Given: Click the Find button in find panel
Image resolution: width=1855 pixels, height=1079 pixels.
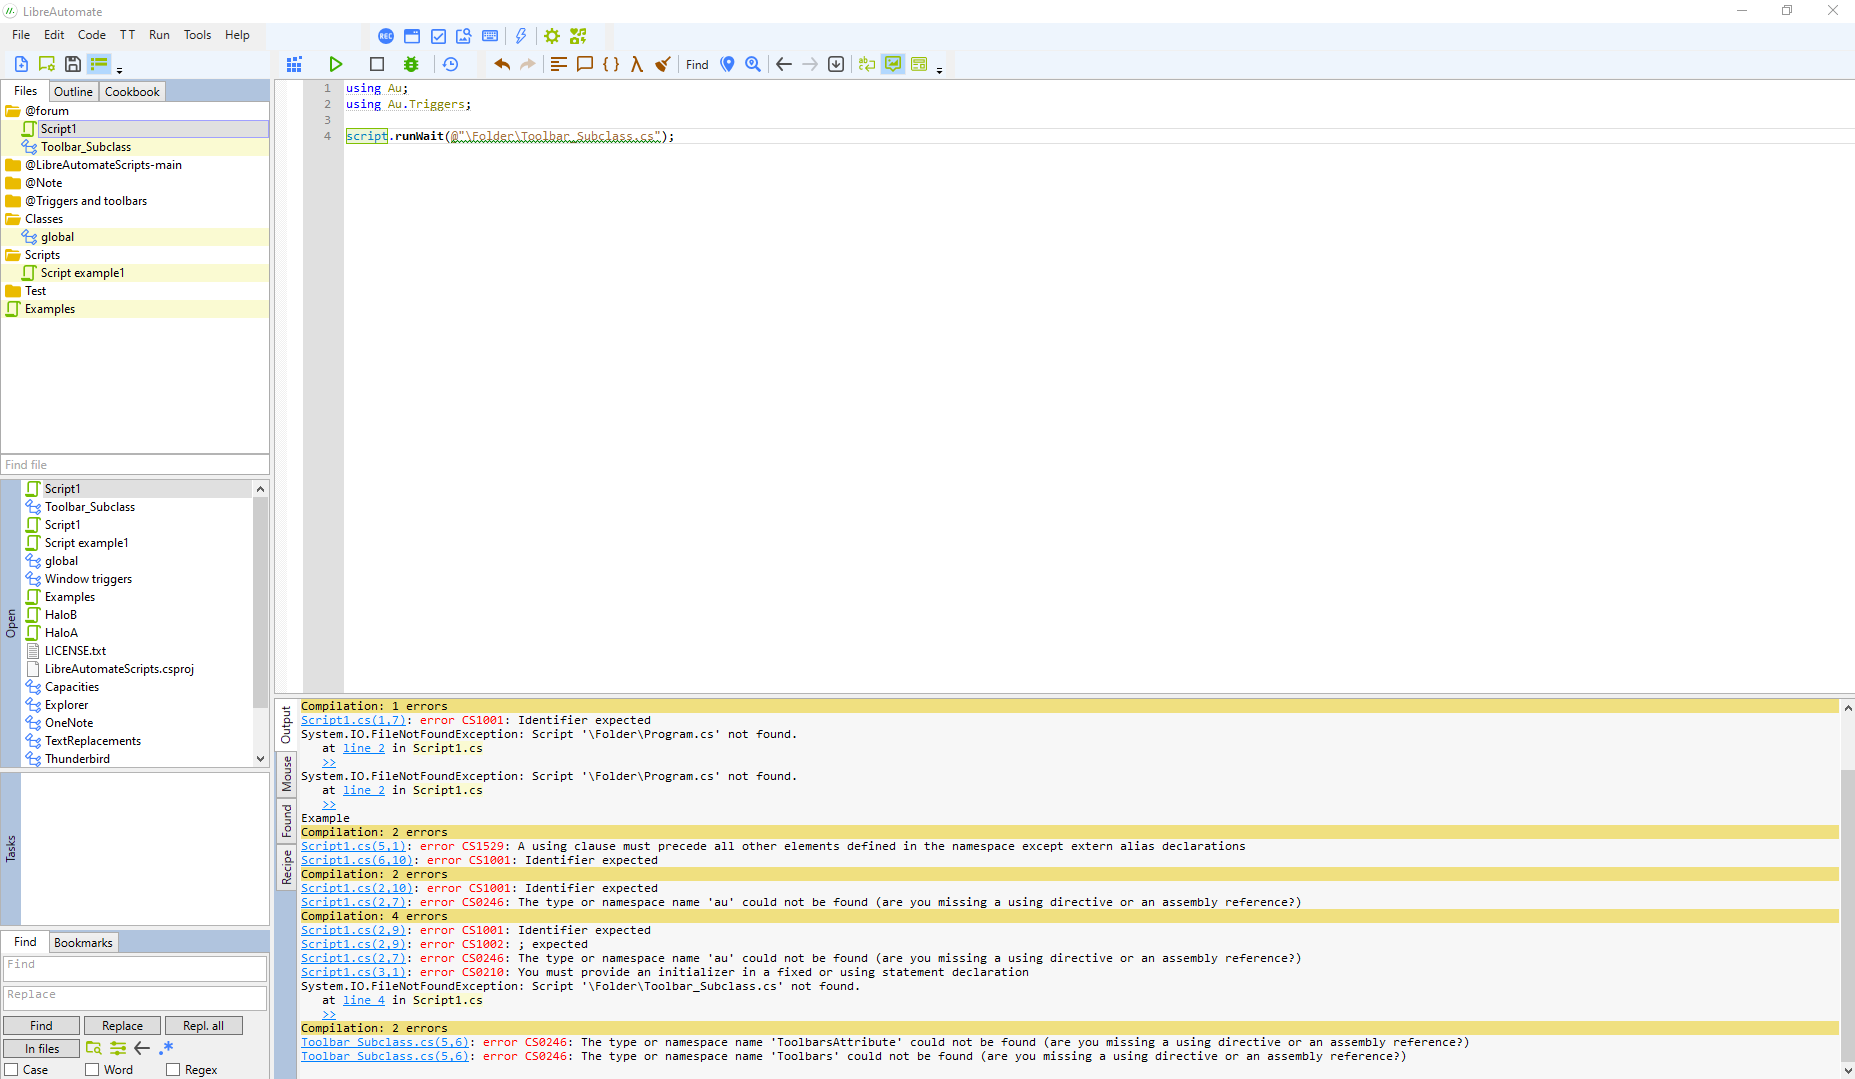Looking at the screenshot, I should pyautogui.click(x=41, y=1026).
